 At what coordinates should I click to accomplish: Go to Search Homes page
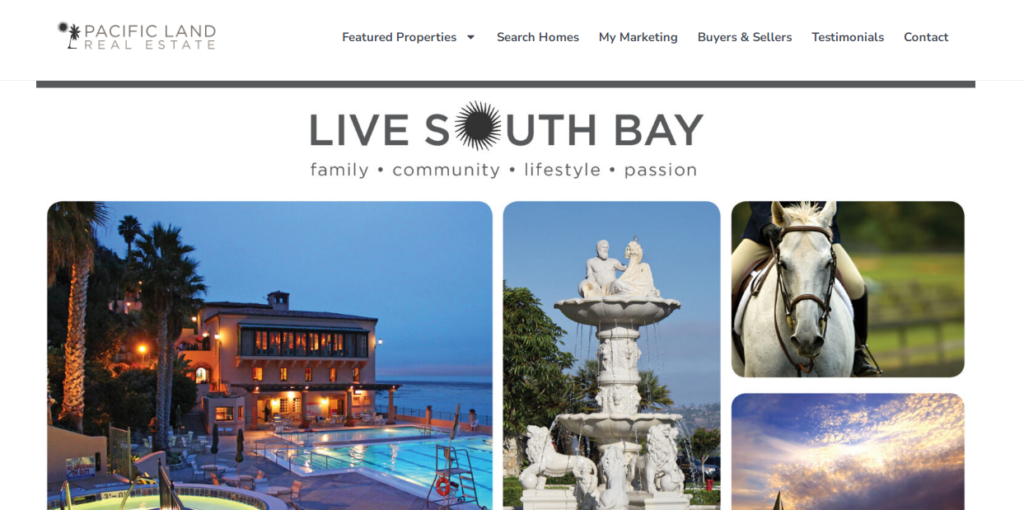[537, 37]
